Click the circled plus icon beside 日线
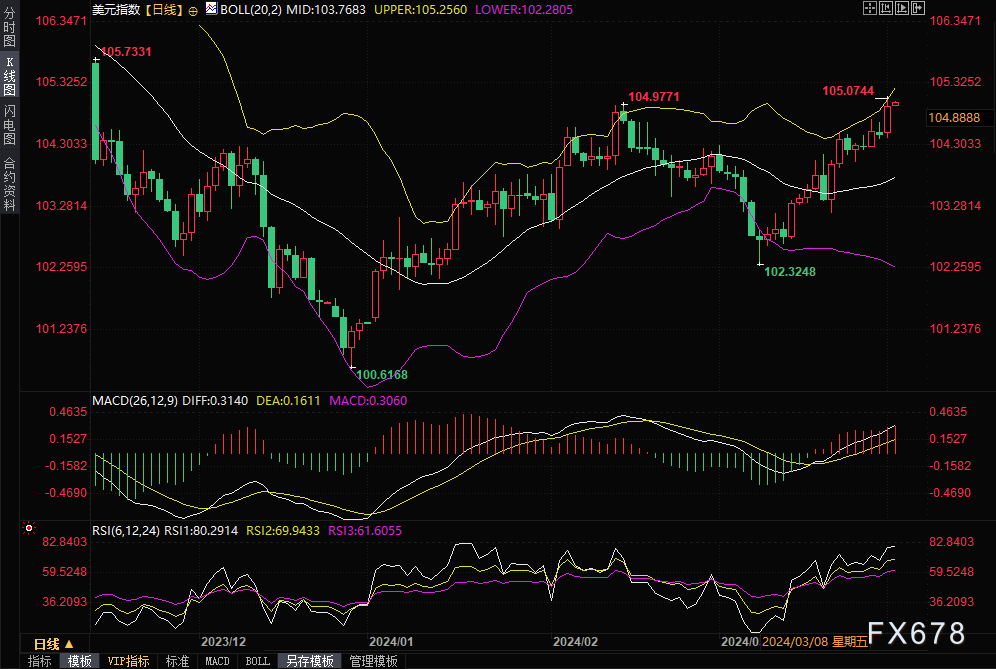996x669 pixels. point(193,10)
